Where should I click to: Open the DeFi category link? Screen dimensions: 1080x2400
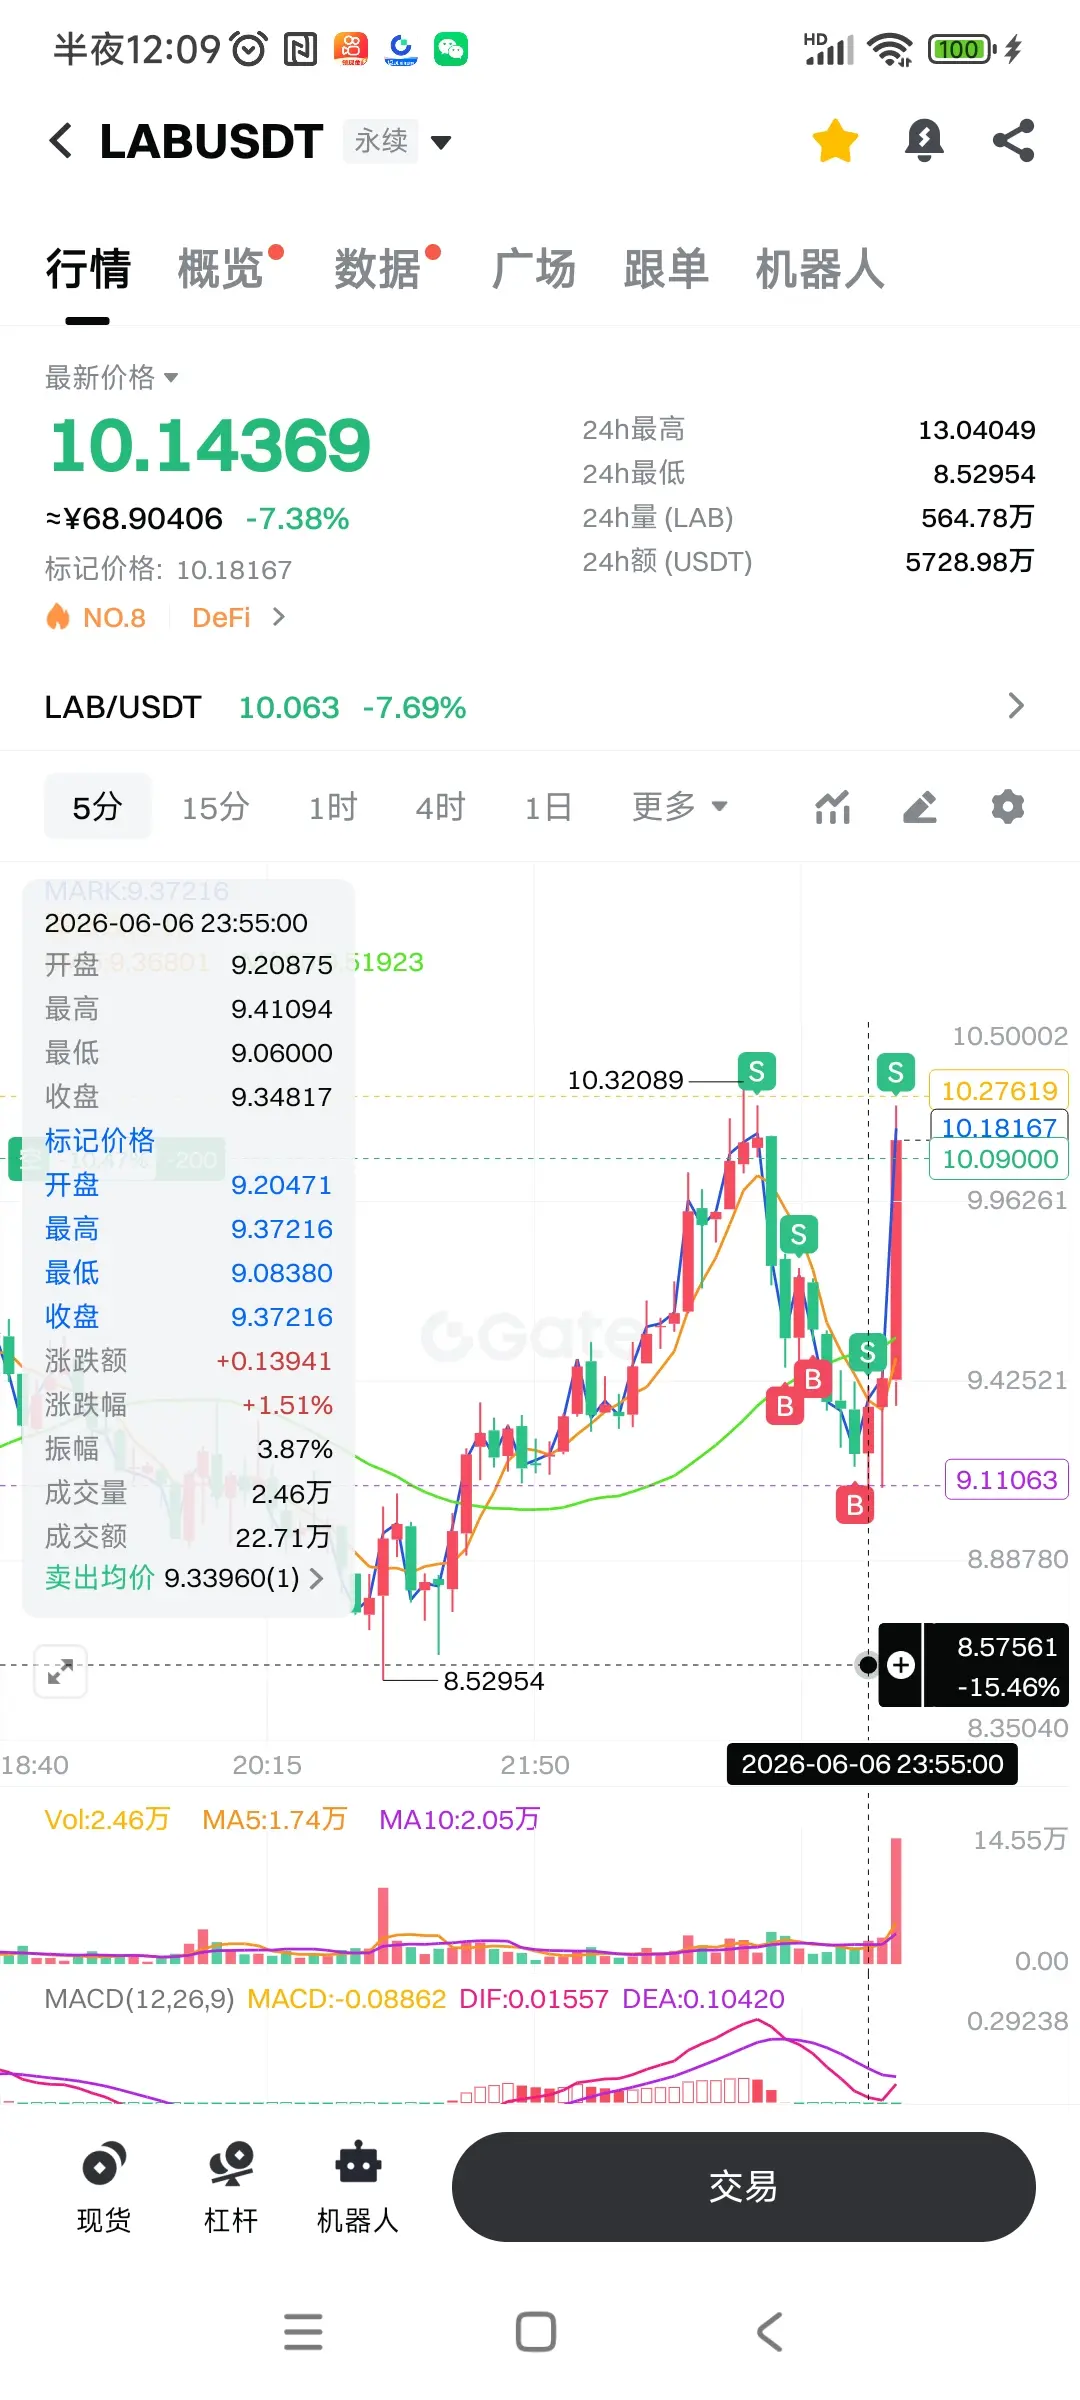(238, 617)
